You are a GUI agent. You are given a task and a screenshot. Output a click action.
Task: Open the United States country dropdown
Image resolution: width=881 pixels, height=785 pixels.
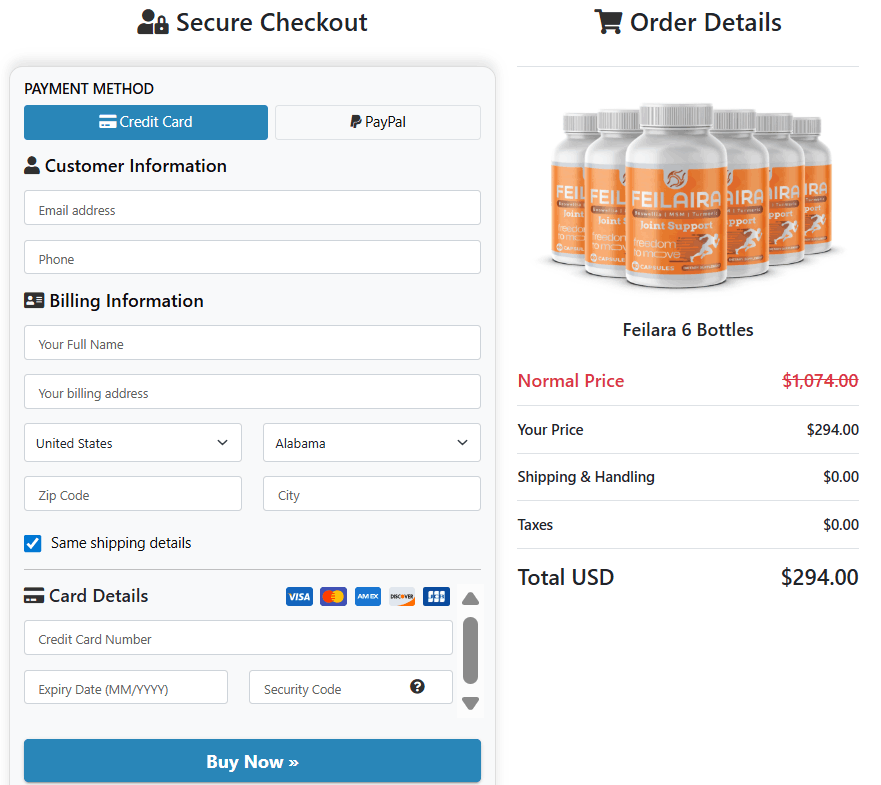pyautogui.click(x=132, y=442)
